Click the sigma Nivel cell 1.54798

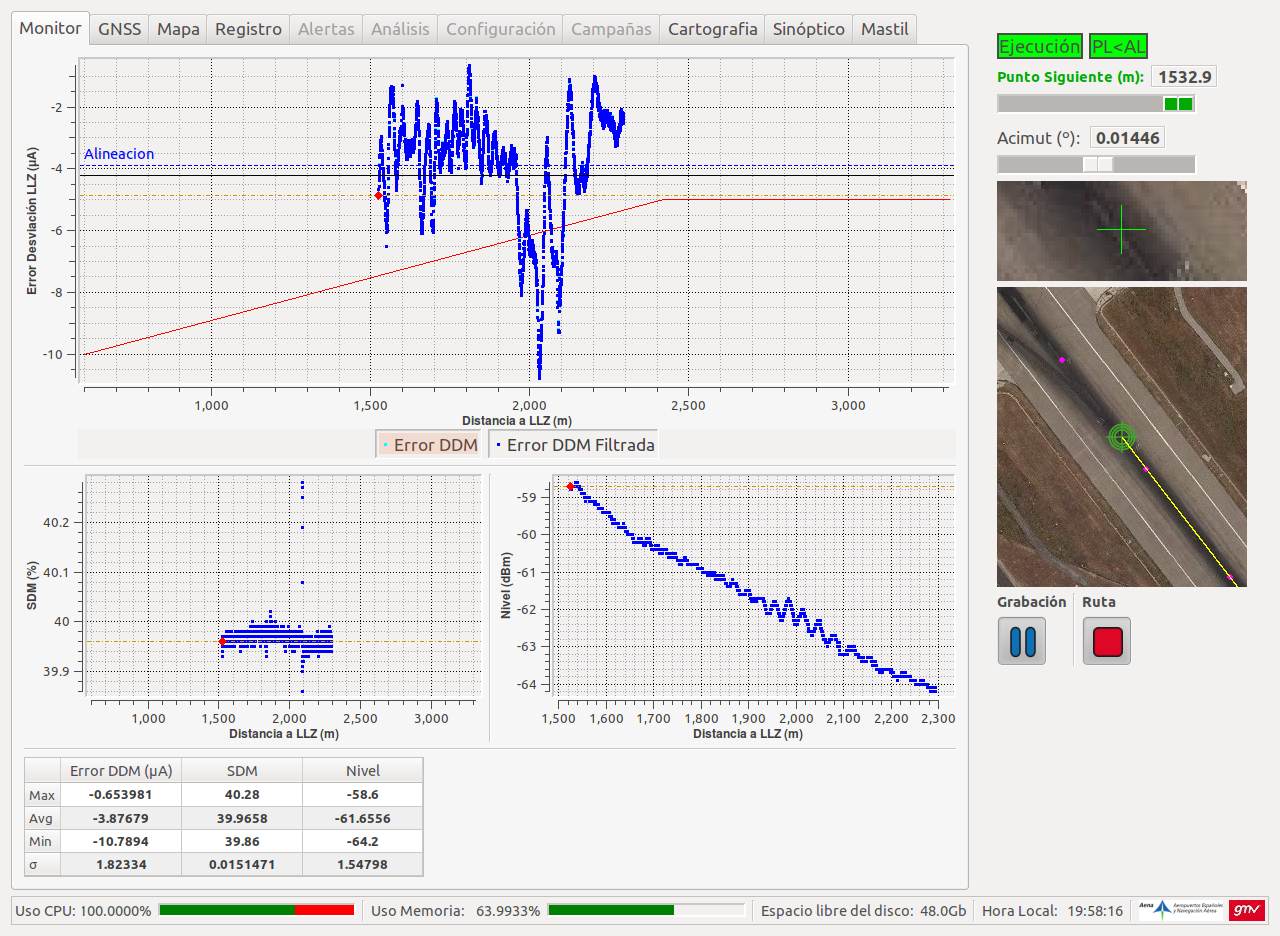[363, 864]
